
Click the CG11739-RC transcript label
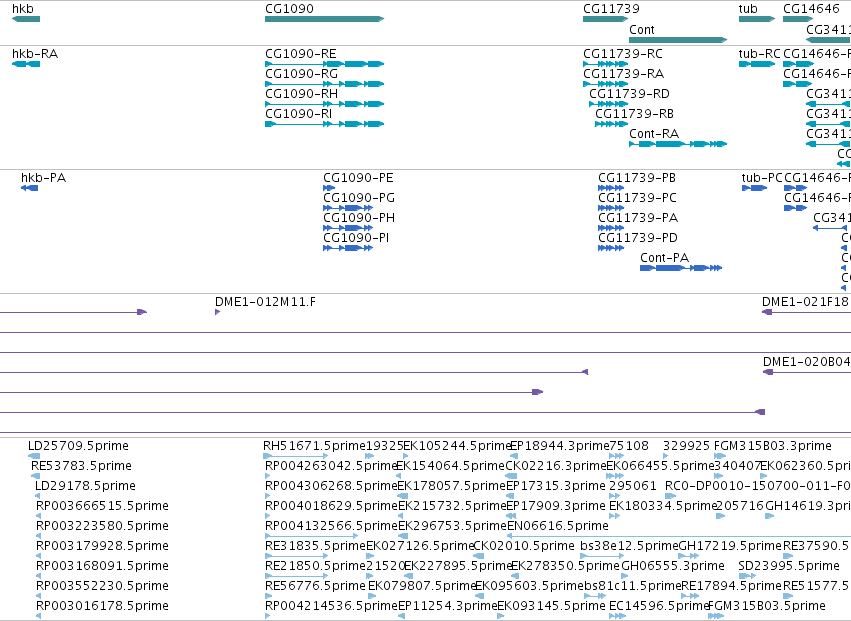(623, 54)
